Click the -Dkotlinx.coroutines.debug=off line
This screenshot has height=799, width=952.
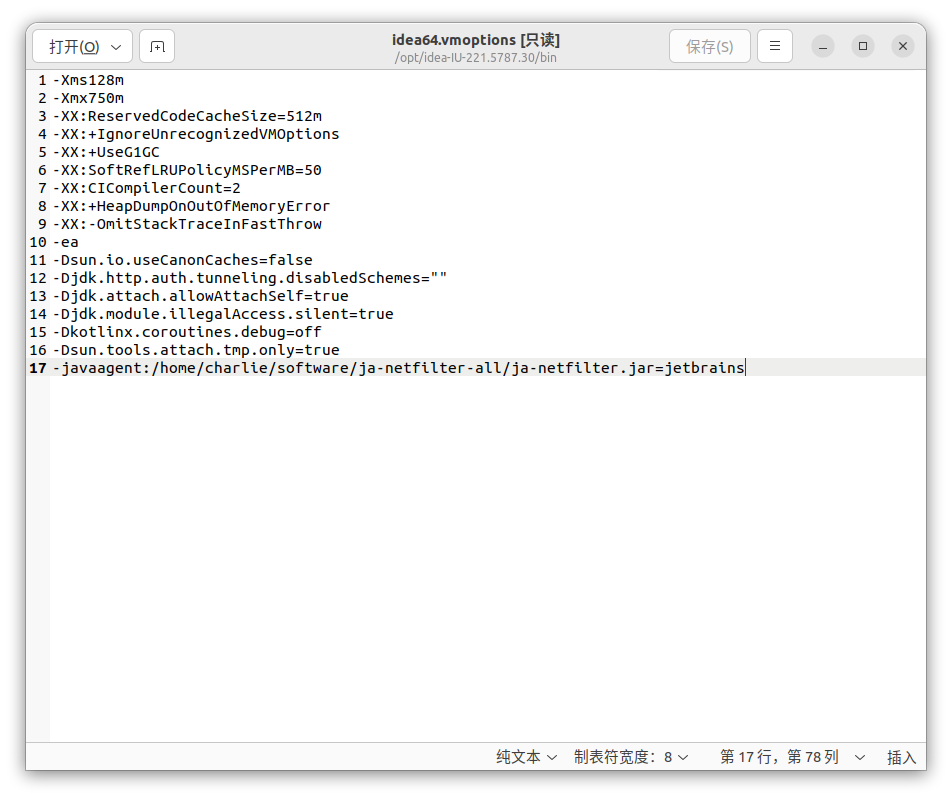(187, 332)
